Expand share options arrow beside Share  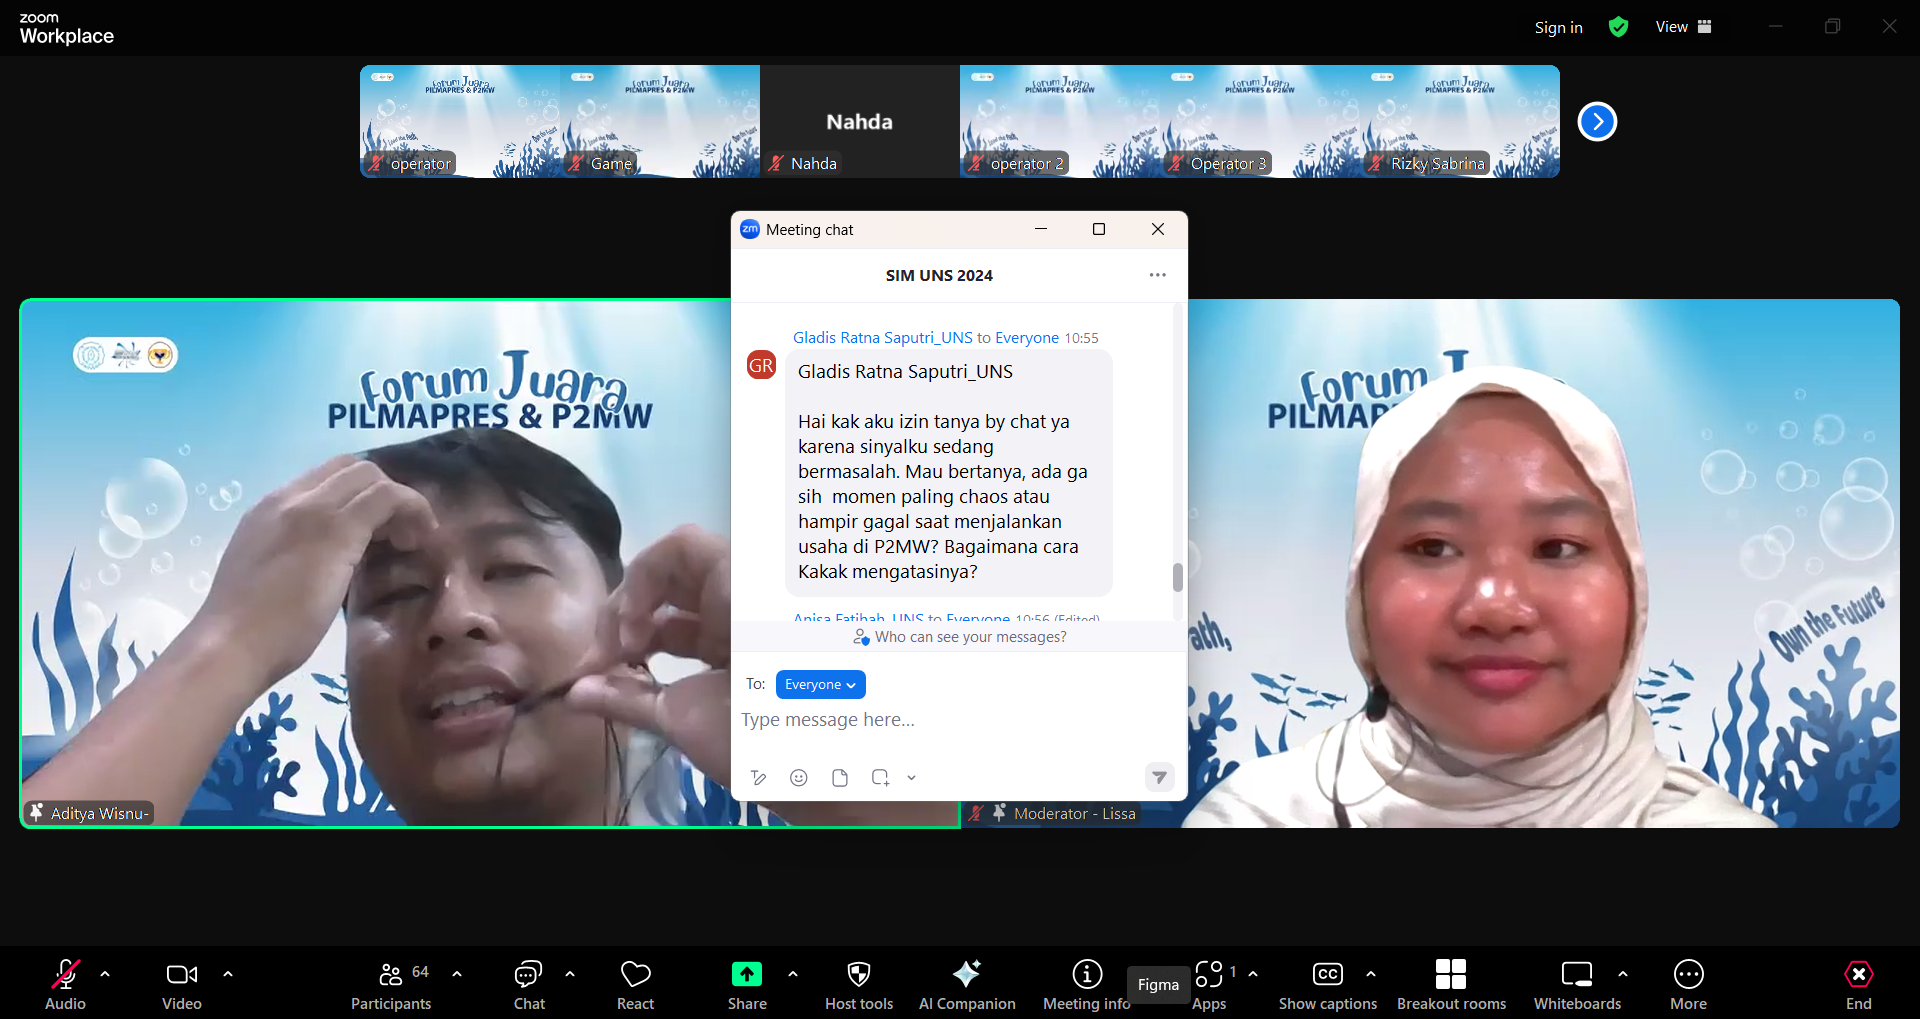tap(793, 973)
